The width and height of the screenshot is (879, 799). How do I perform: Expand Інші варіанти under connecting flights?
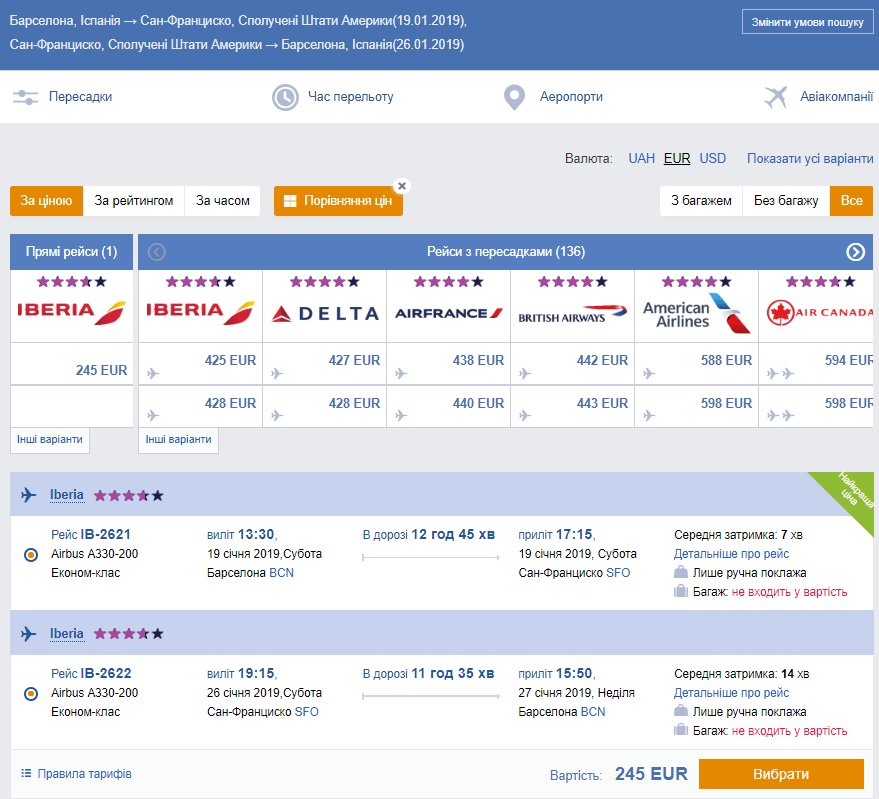point(179,440)
